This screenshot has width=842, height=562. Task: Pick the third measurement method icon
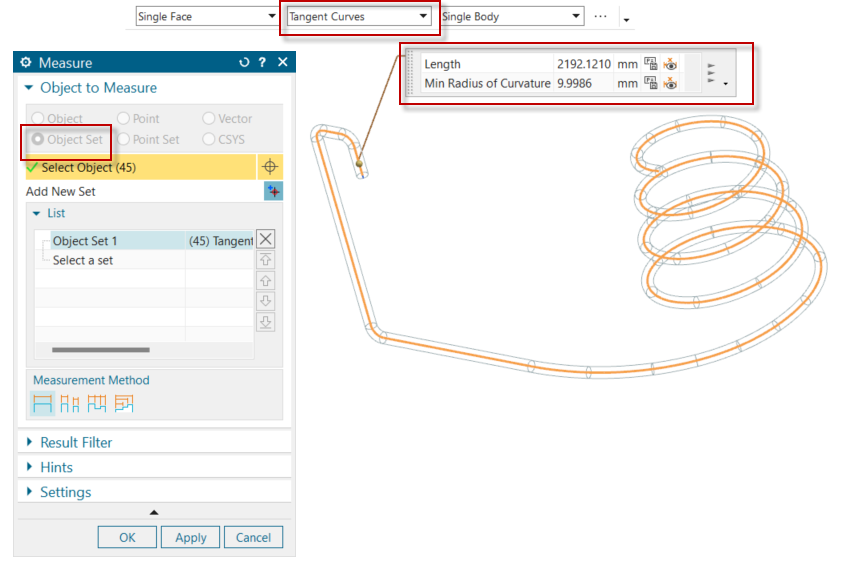[97, 403]
